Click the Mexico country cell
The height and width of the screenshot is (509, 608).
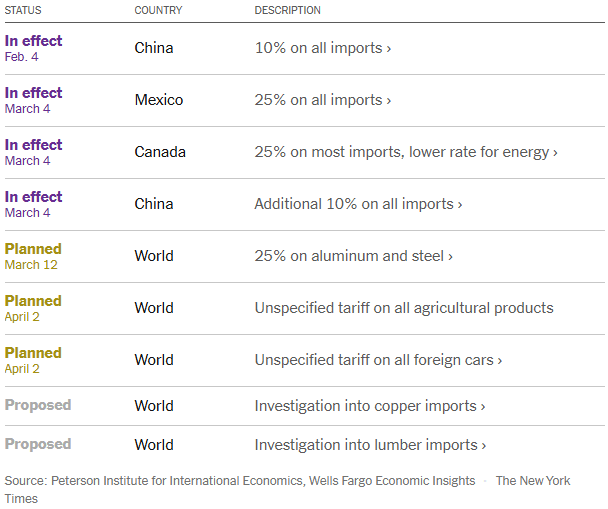161,100
